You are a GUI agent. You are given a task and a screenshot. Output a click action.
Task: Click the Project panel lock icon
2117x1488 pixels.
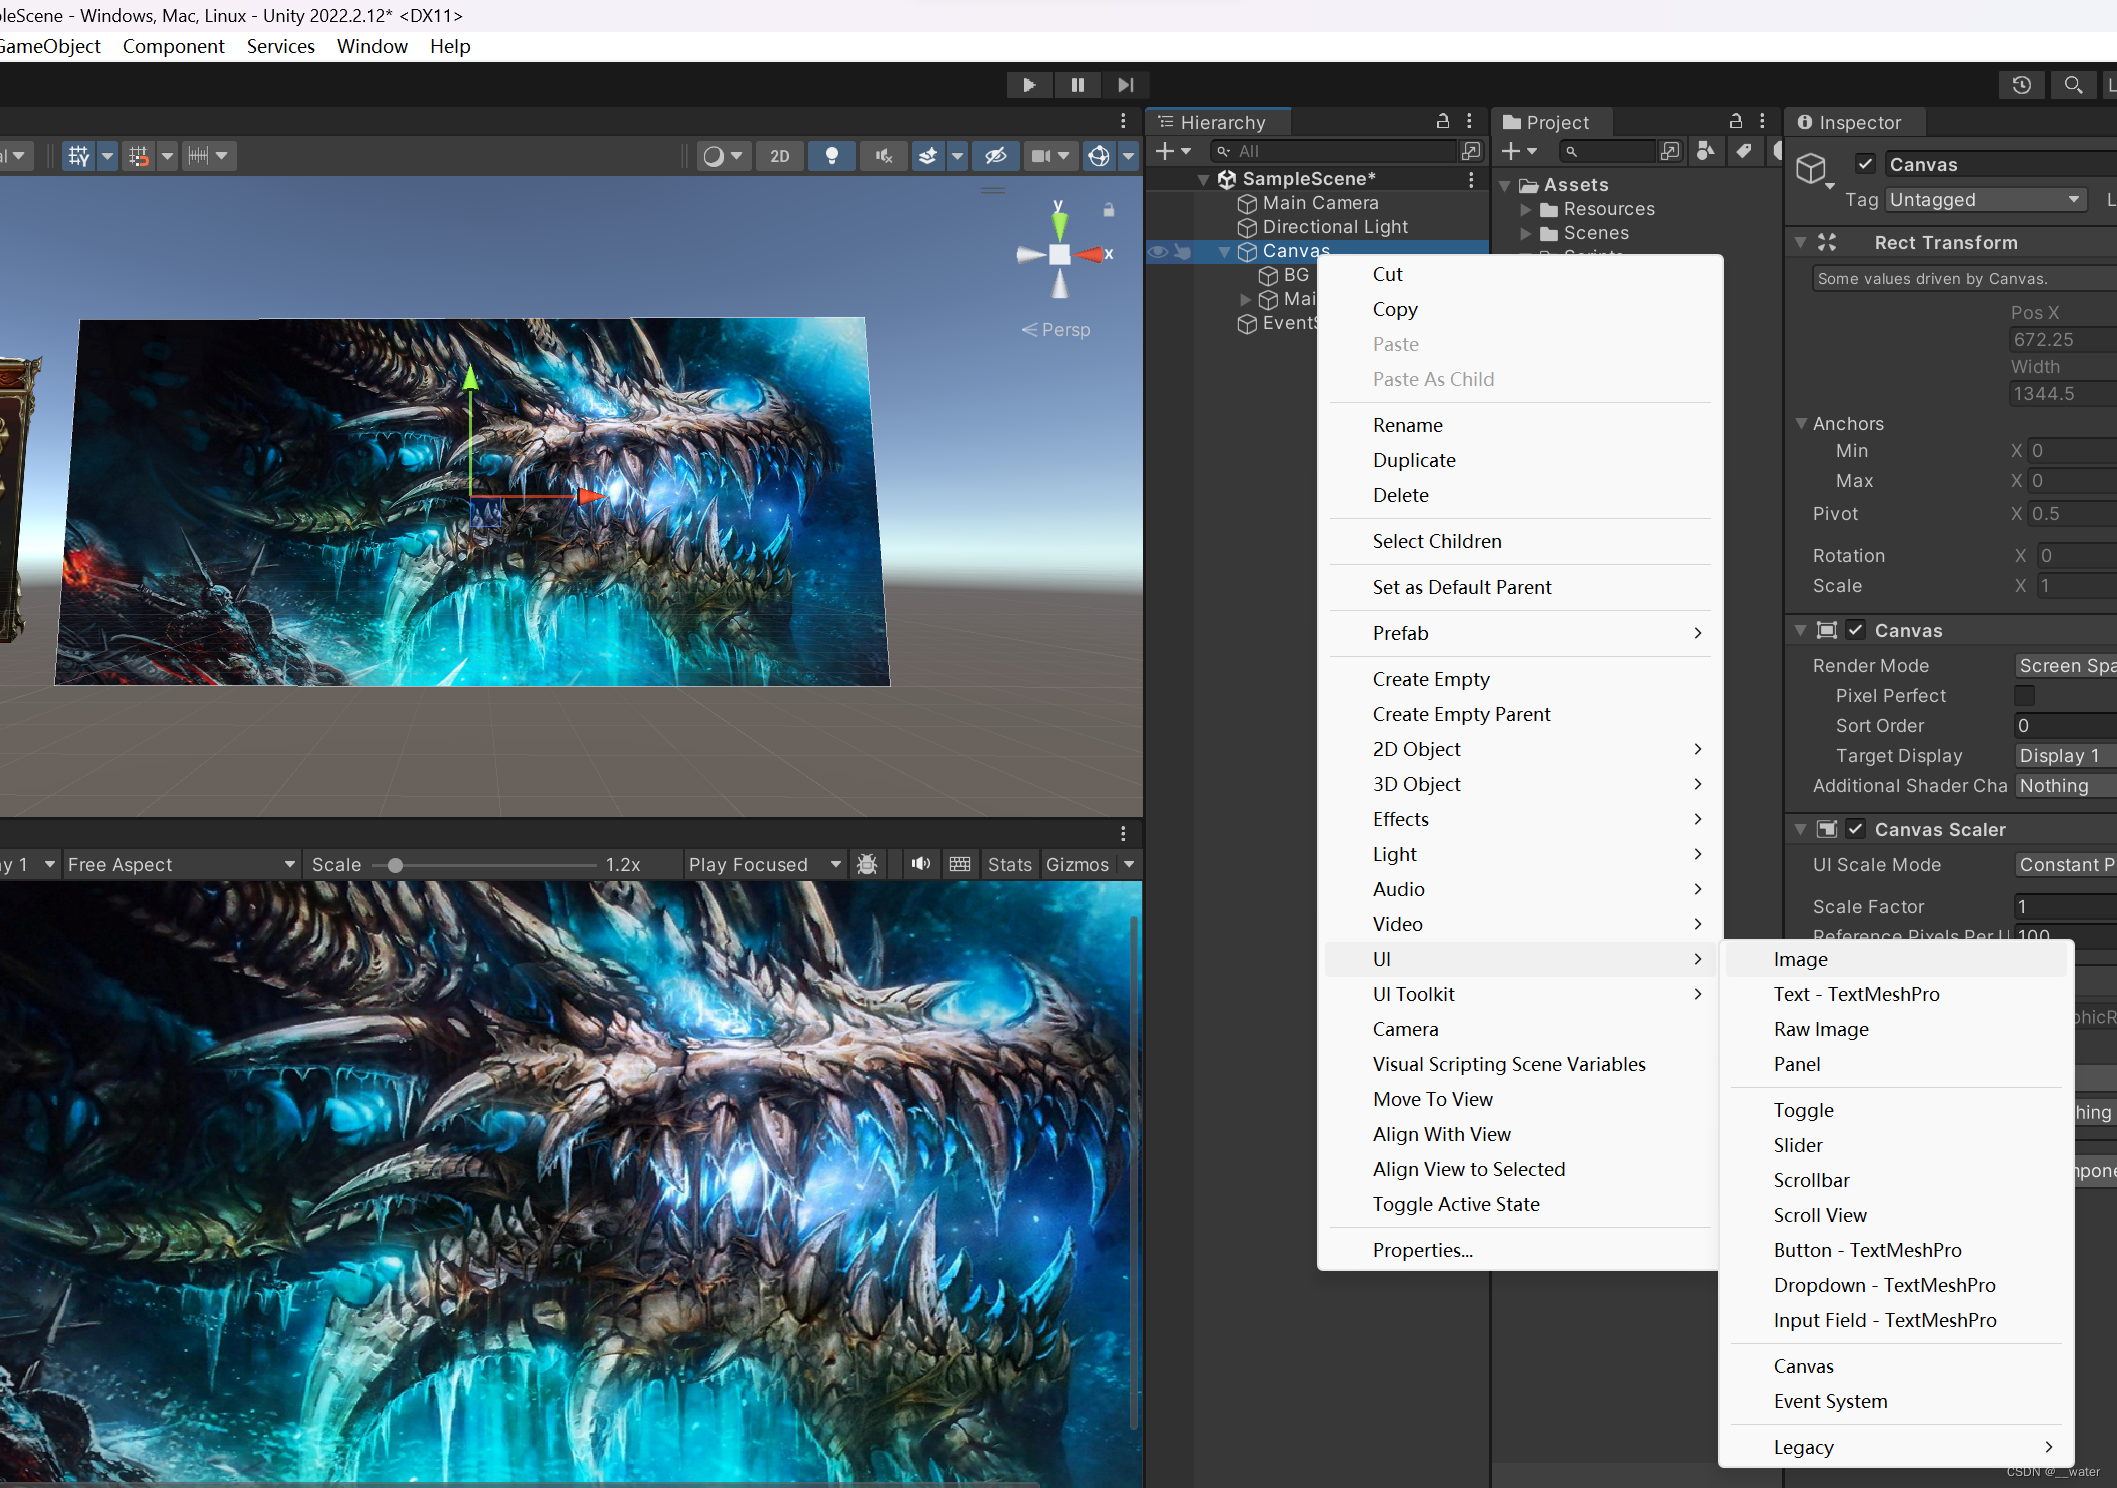click(x=1736, y=121)
